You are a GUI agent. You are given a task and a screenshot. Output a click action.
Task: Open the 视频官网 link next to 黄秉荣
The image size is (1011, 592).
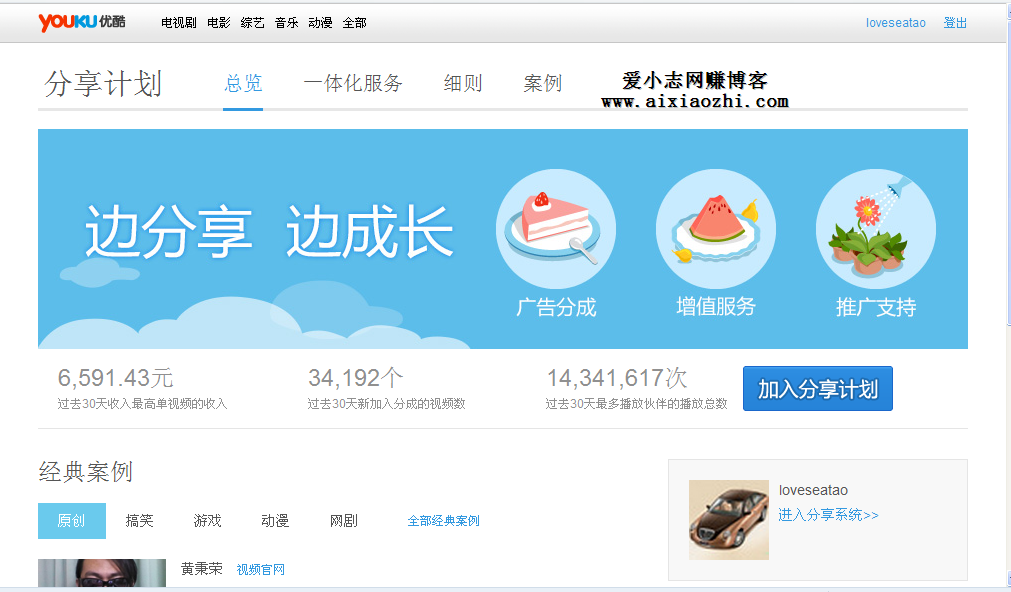click(x=260, y=569)
